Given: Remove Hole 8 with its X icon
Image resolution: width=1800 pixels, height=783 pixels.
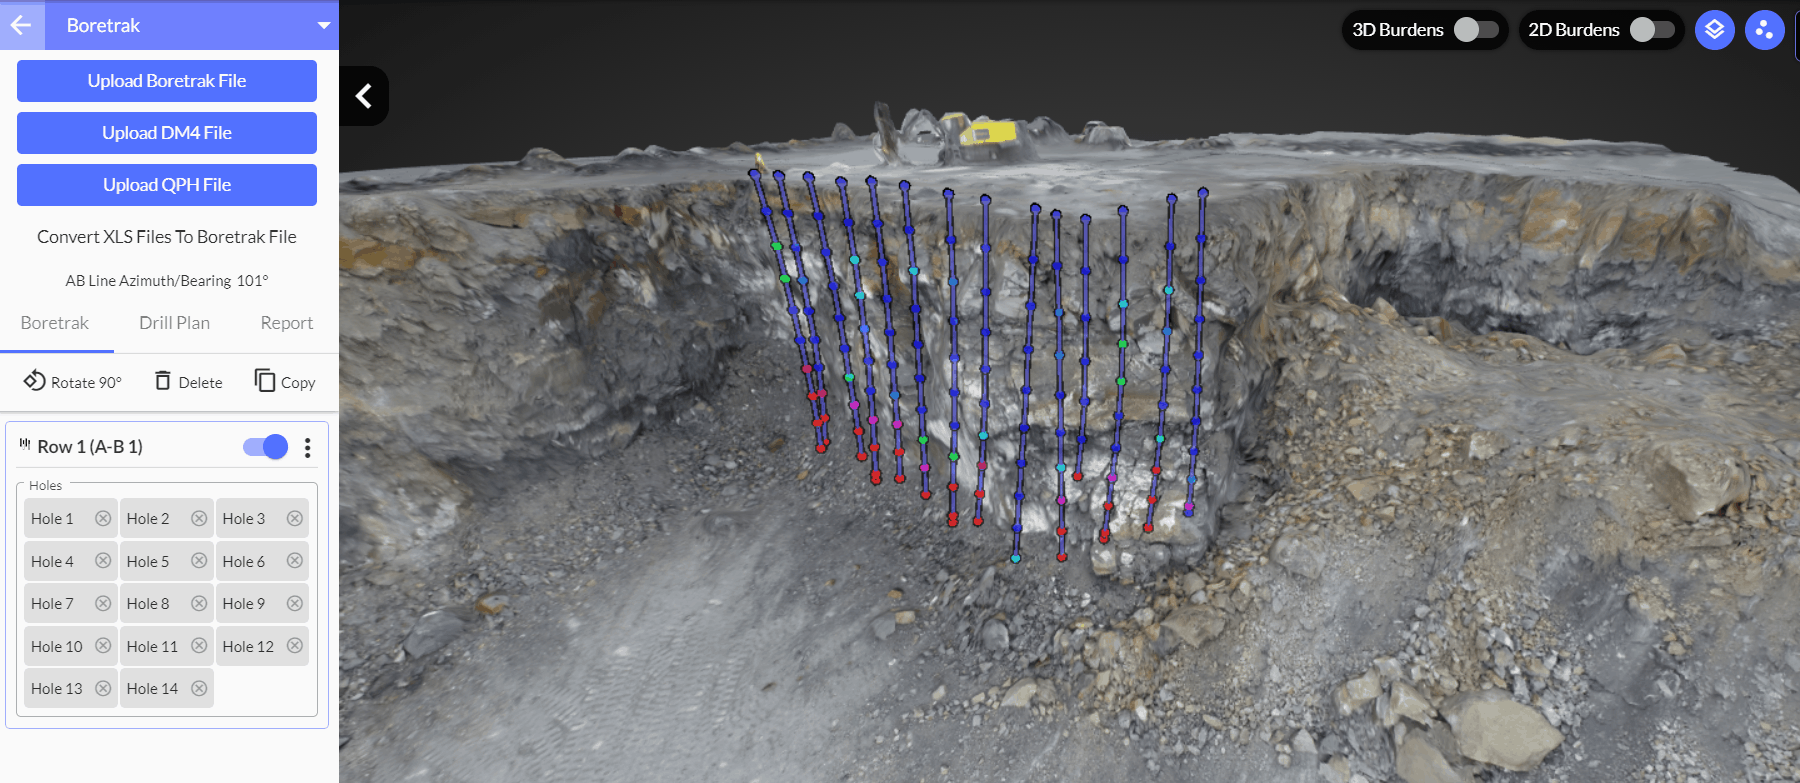Looking at the screenshot, I should point(199,603).
